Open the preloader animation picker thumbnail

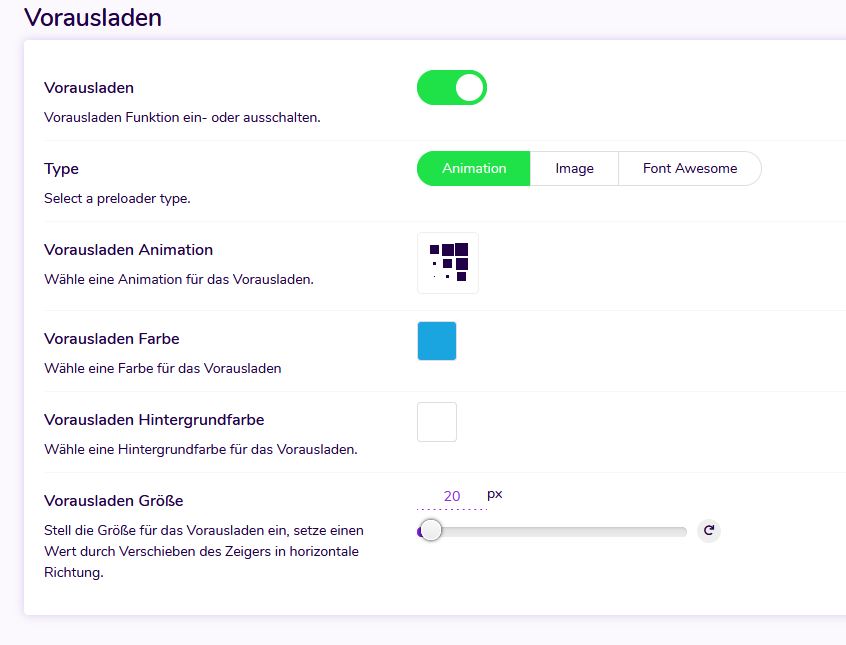coord(448,263)
